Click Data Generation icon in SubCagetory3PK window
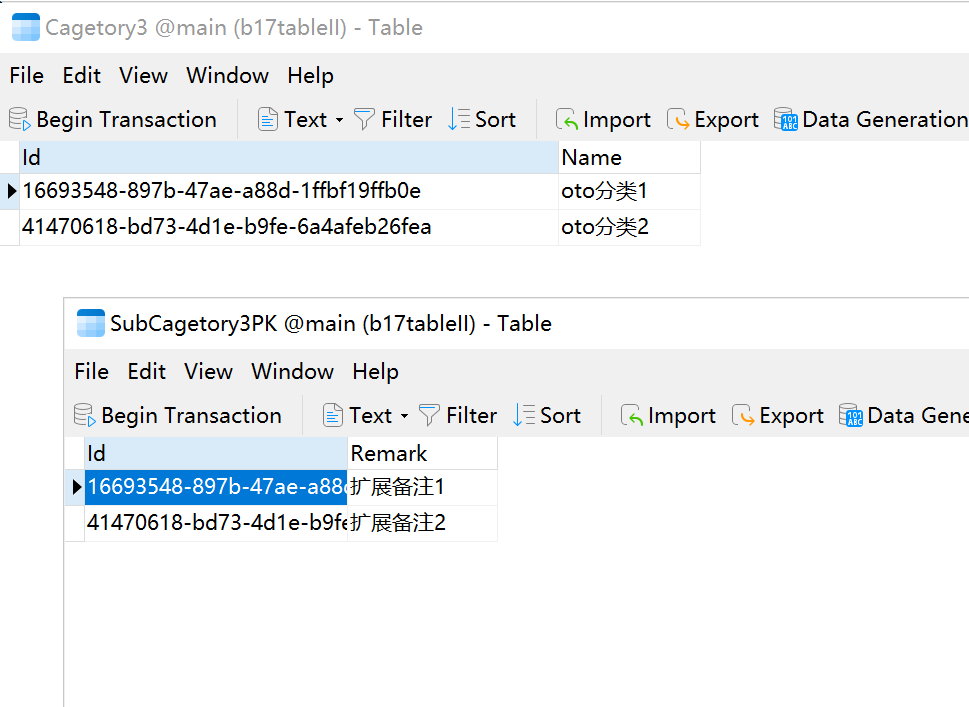Image resolution: width=969 pixels, height=707 pixels. 851,415
